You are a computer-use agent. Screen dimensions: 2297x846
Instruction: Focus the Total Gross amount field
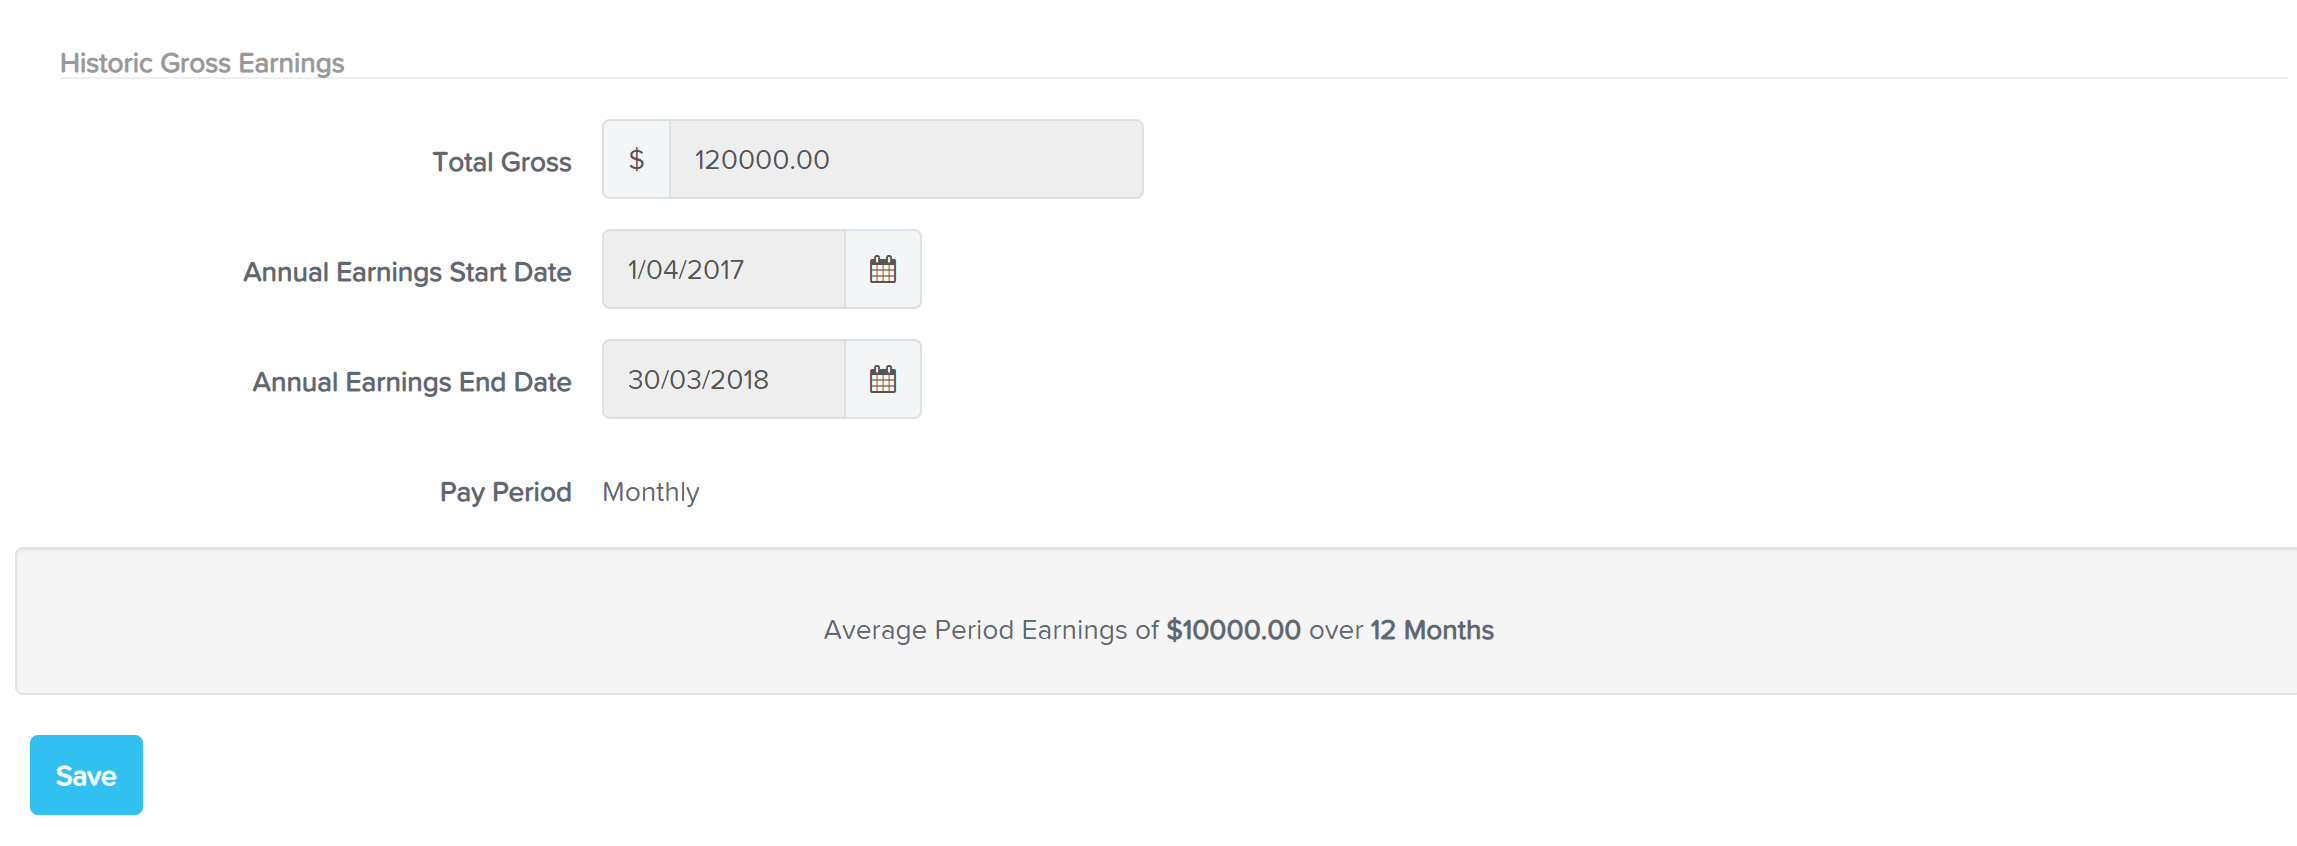click(x=906, y=159)
